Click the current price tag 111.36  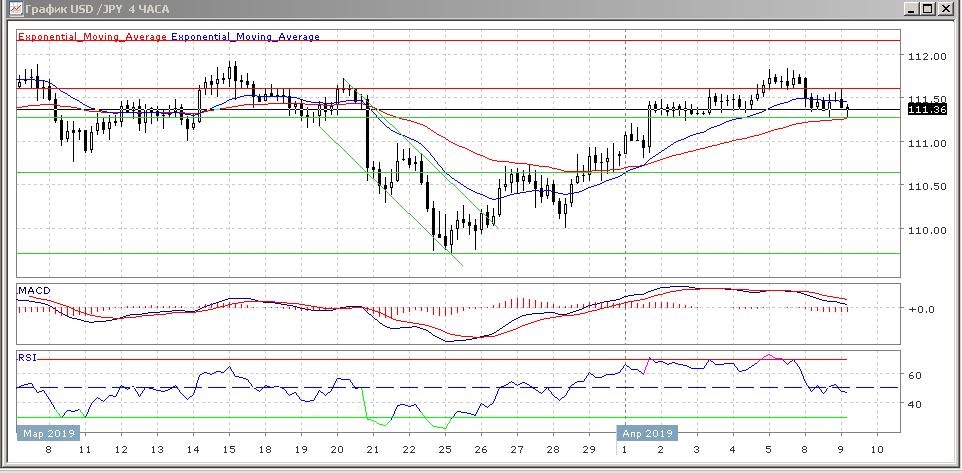[926, 109]
